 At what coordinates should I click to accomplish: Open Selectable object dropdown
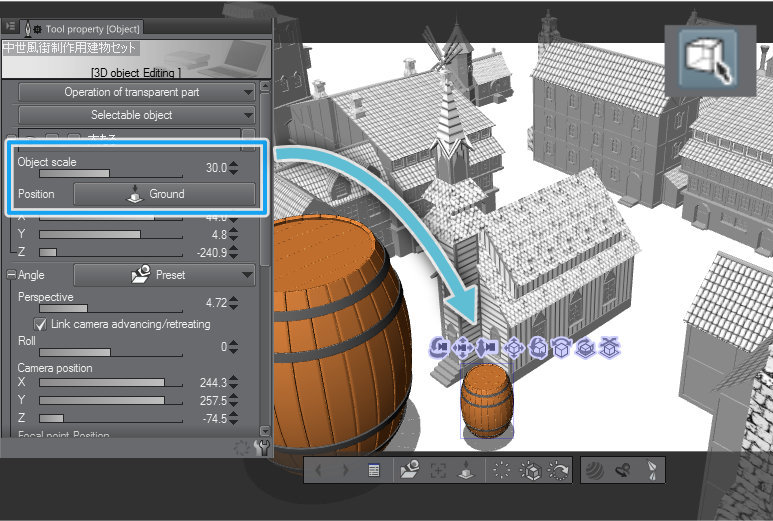(x=137, y=115)
